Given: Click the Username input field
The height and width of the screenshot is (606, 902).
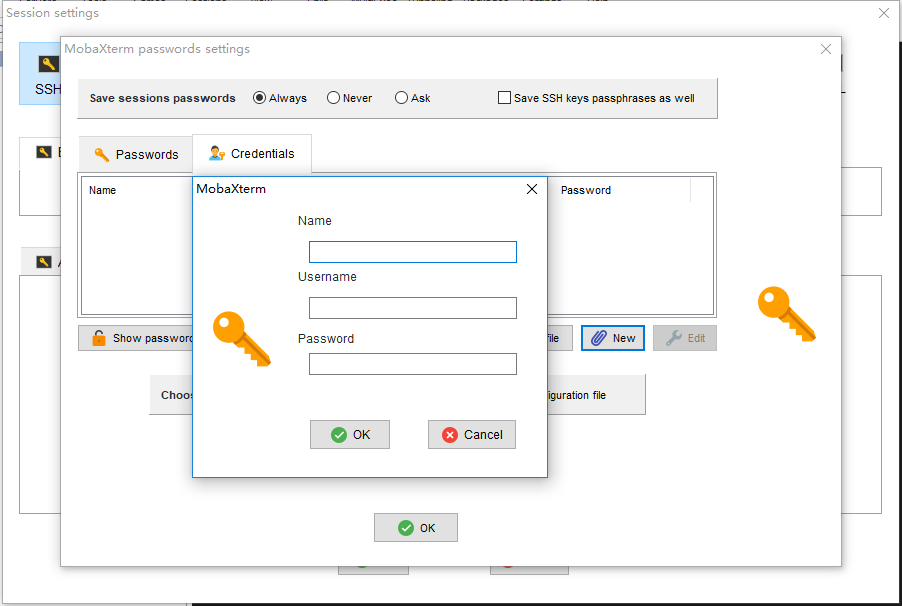Looking at the screenshot, I should pyautogui.click(x=412, y=308).
